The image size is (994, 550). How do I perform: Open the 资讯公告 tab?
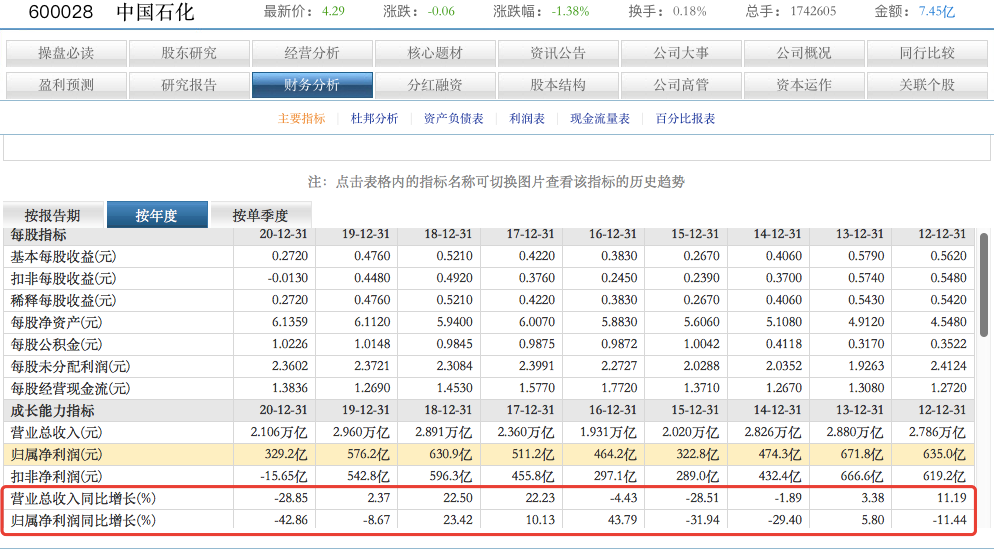point(558,53)
